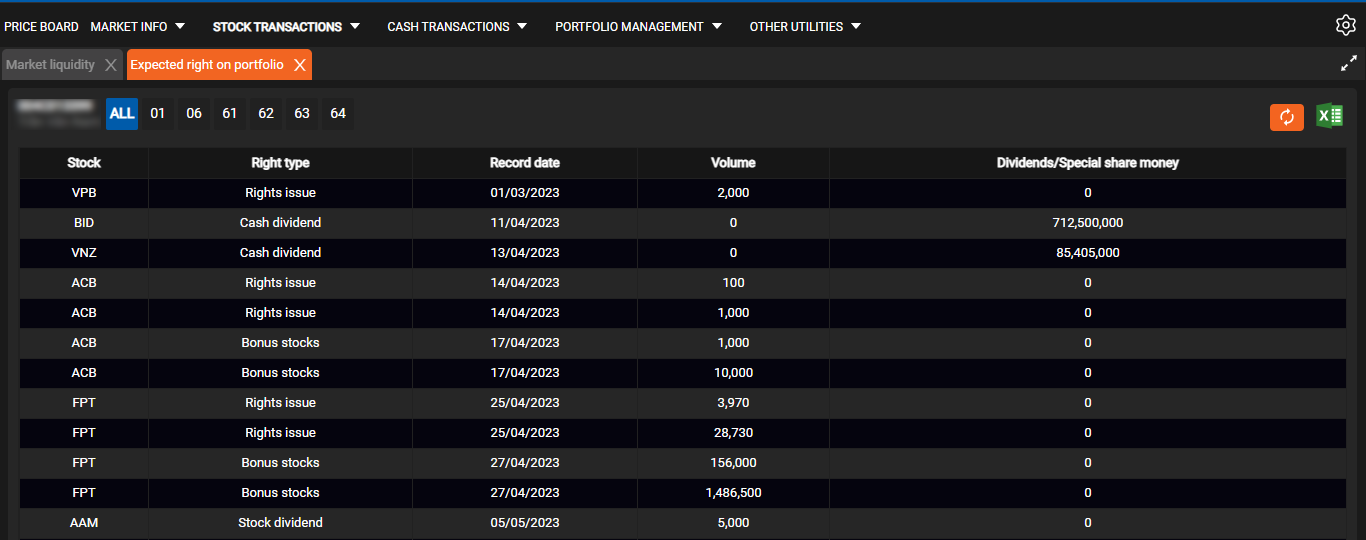
Task: Select the ALL account filter
Action: tap(122, 114)
